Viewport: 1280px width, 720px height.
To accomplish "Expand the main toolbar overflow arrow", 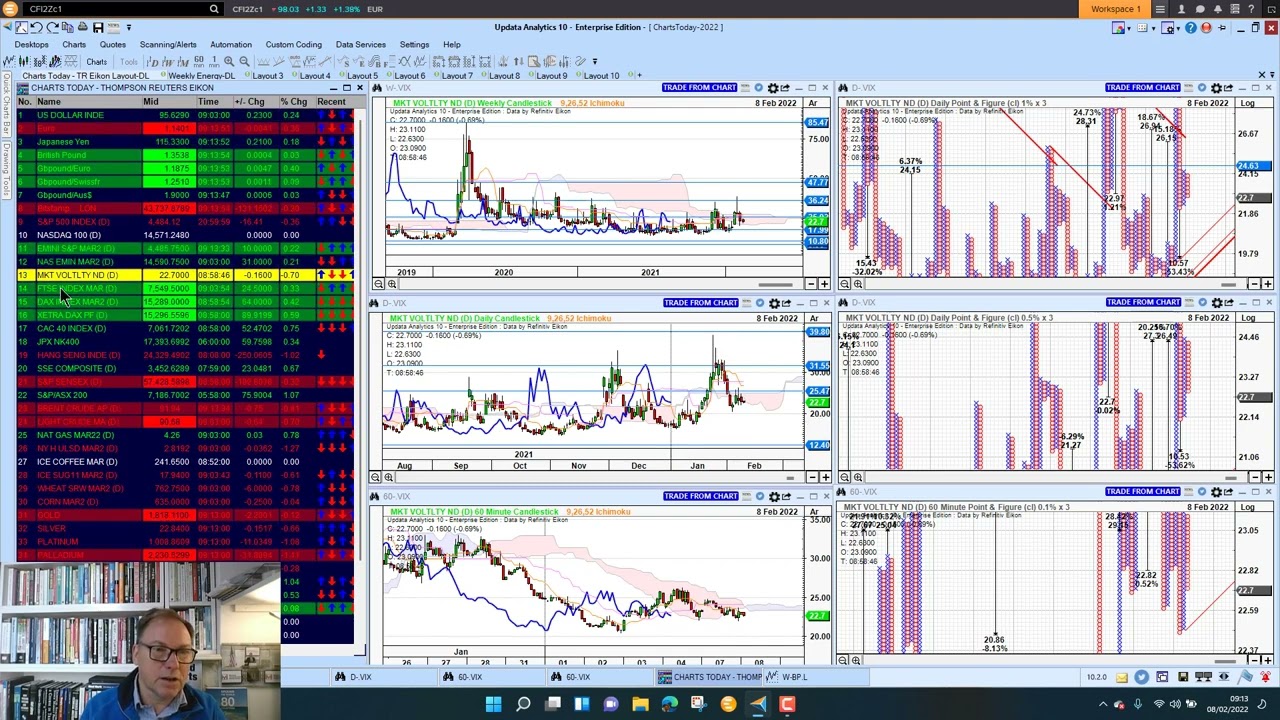I will 595,61.
